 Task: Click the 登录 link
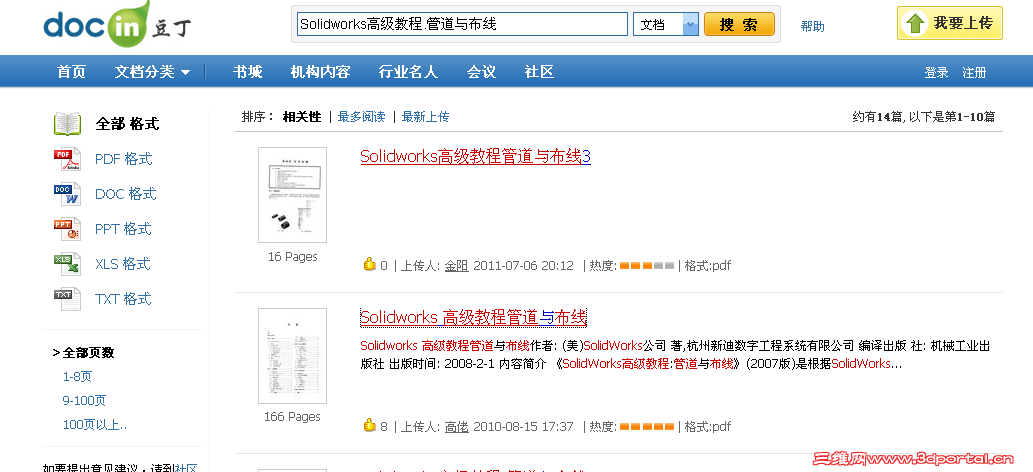point(936,73)
